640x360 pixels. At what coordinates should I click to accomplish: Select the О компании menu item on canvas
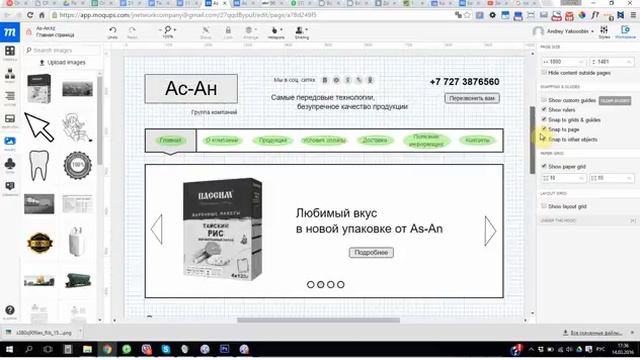(222, 140)
